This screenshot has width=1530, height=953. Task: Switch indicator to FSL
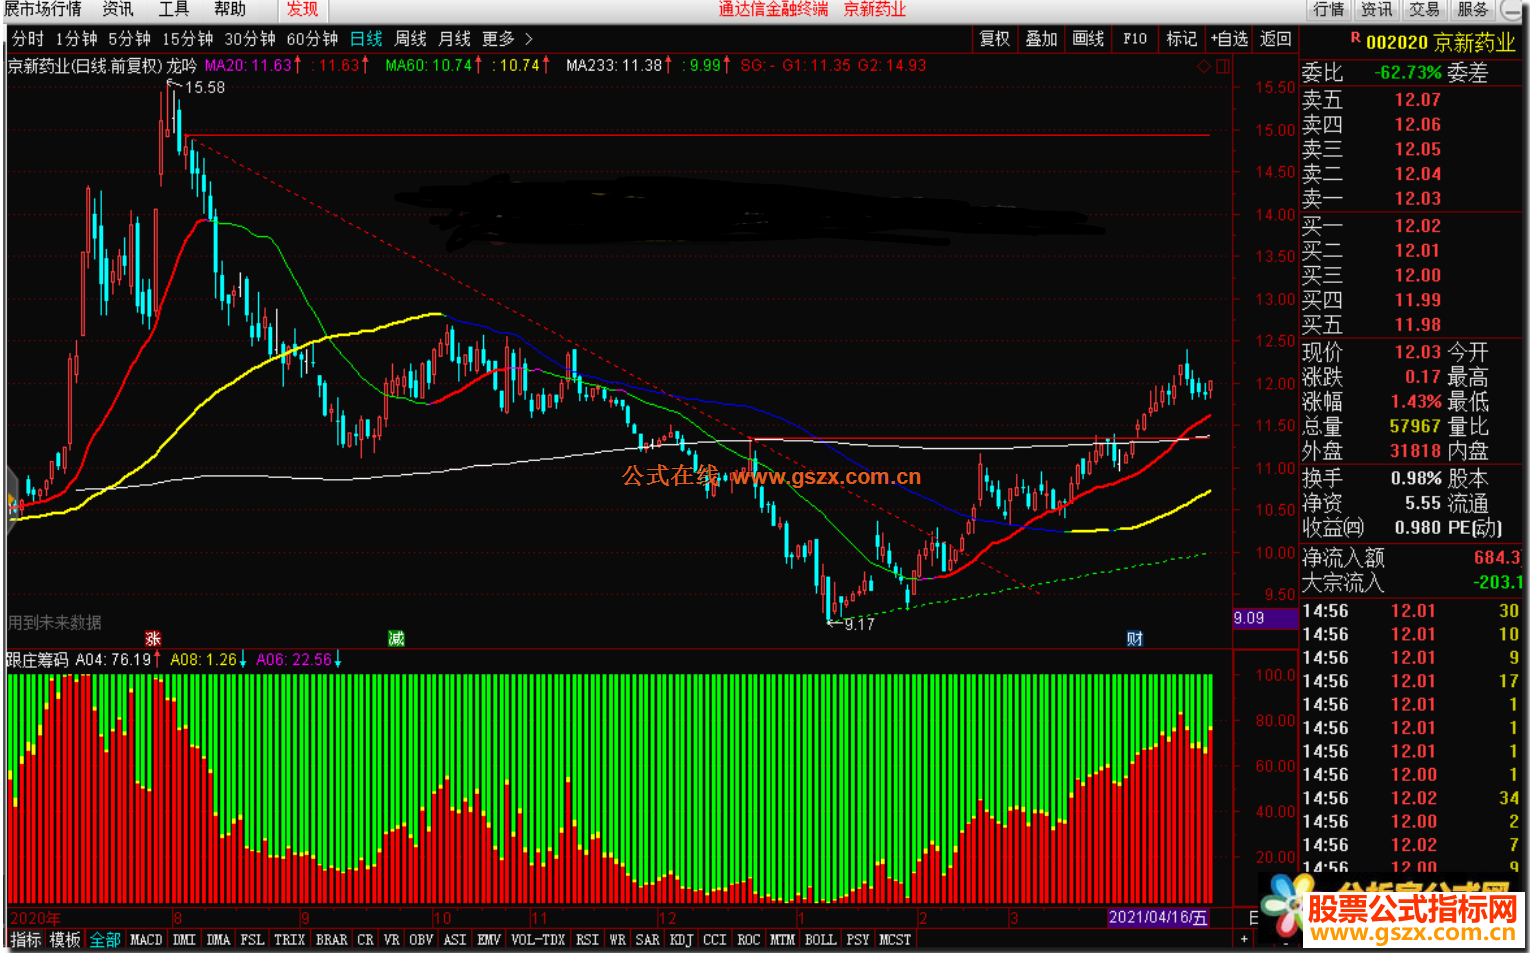pos(252,940)
